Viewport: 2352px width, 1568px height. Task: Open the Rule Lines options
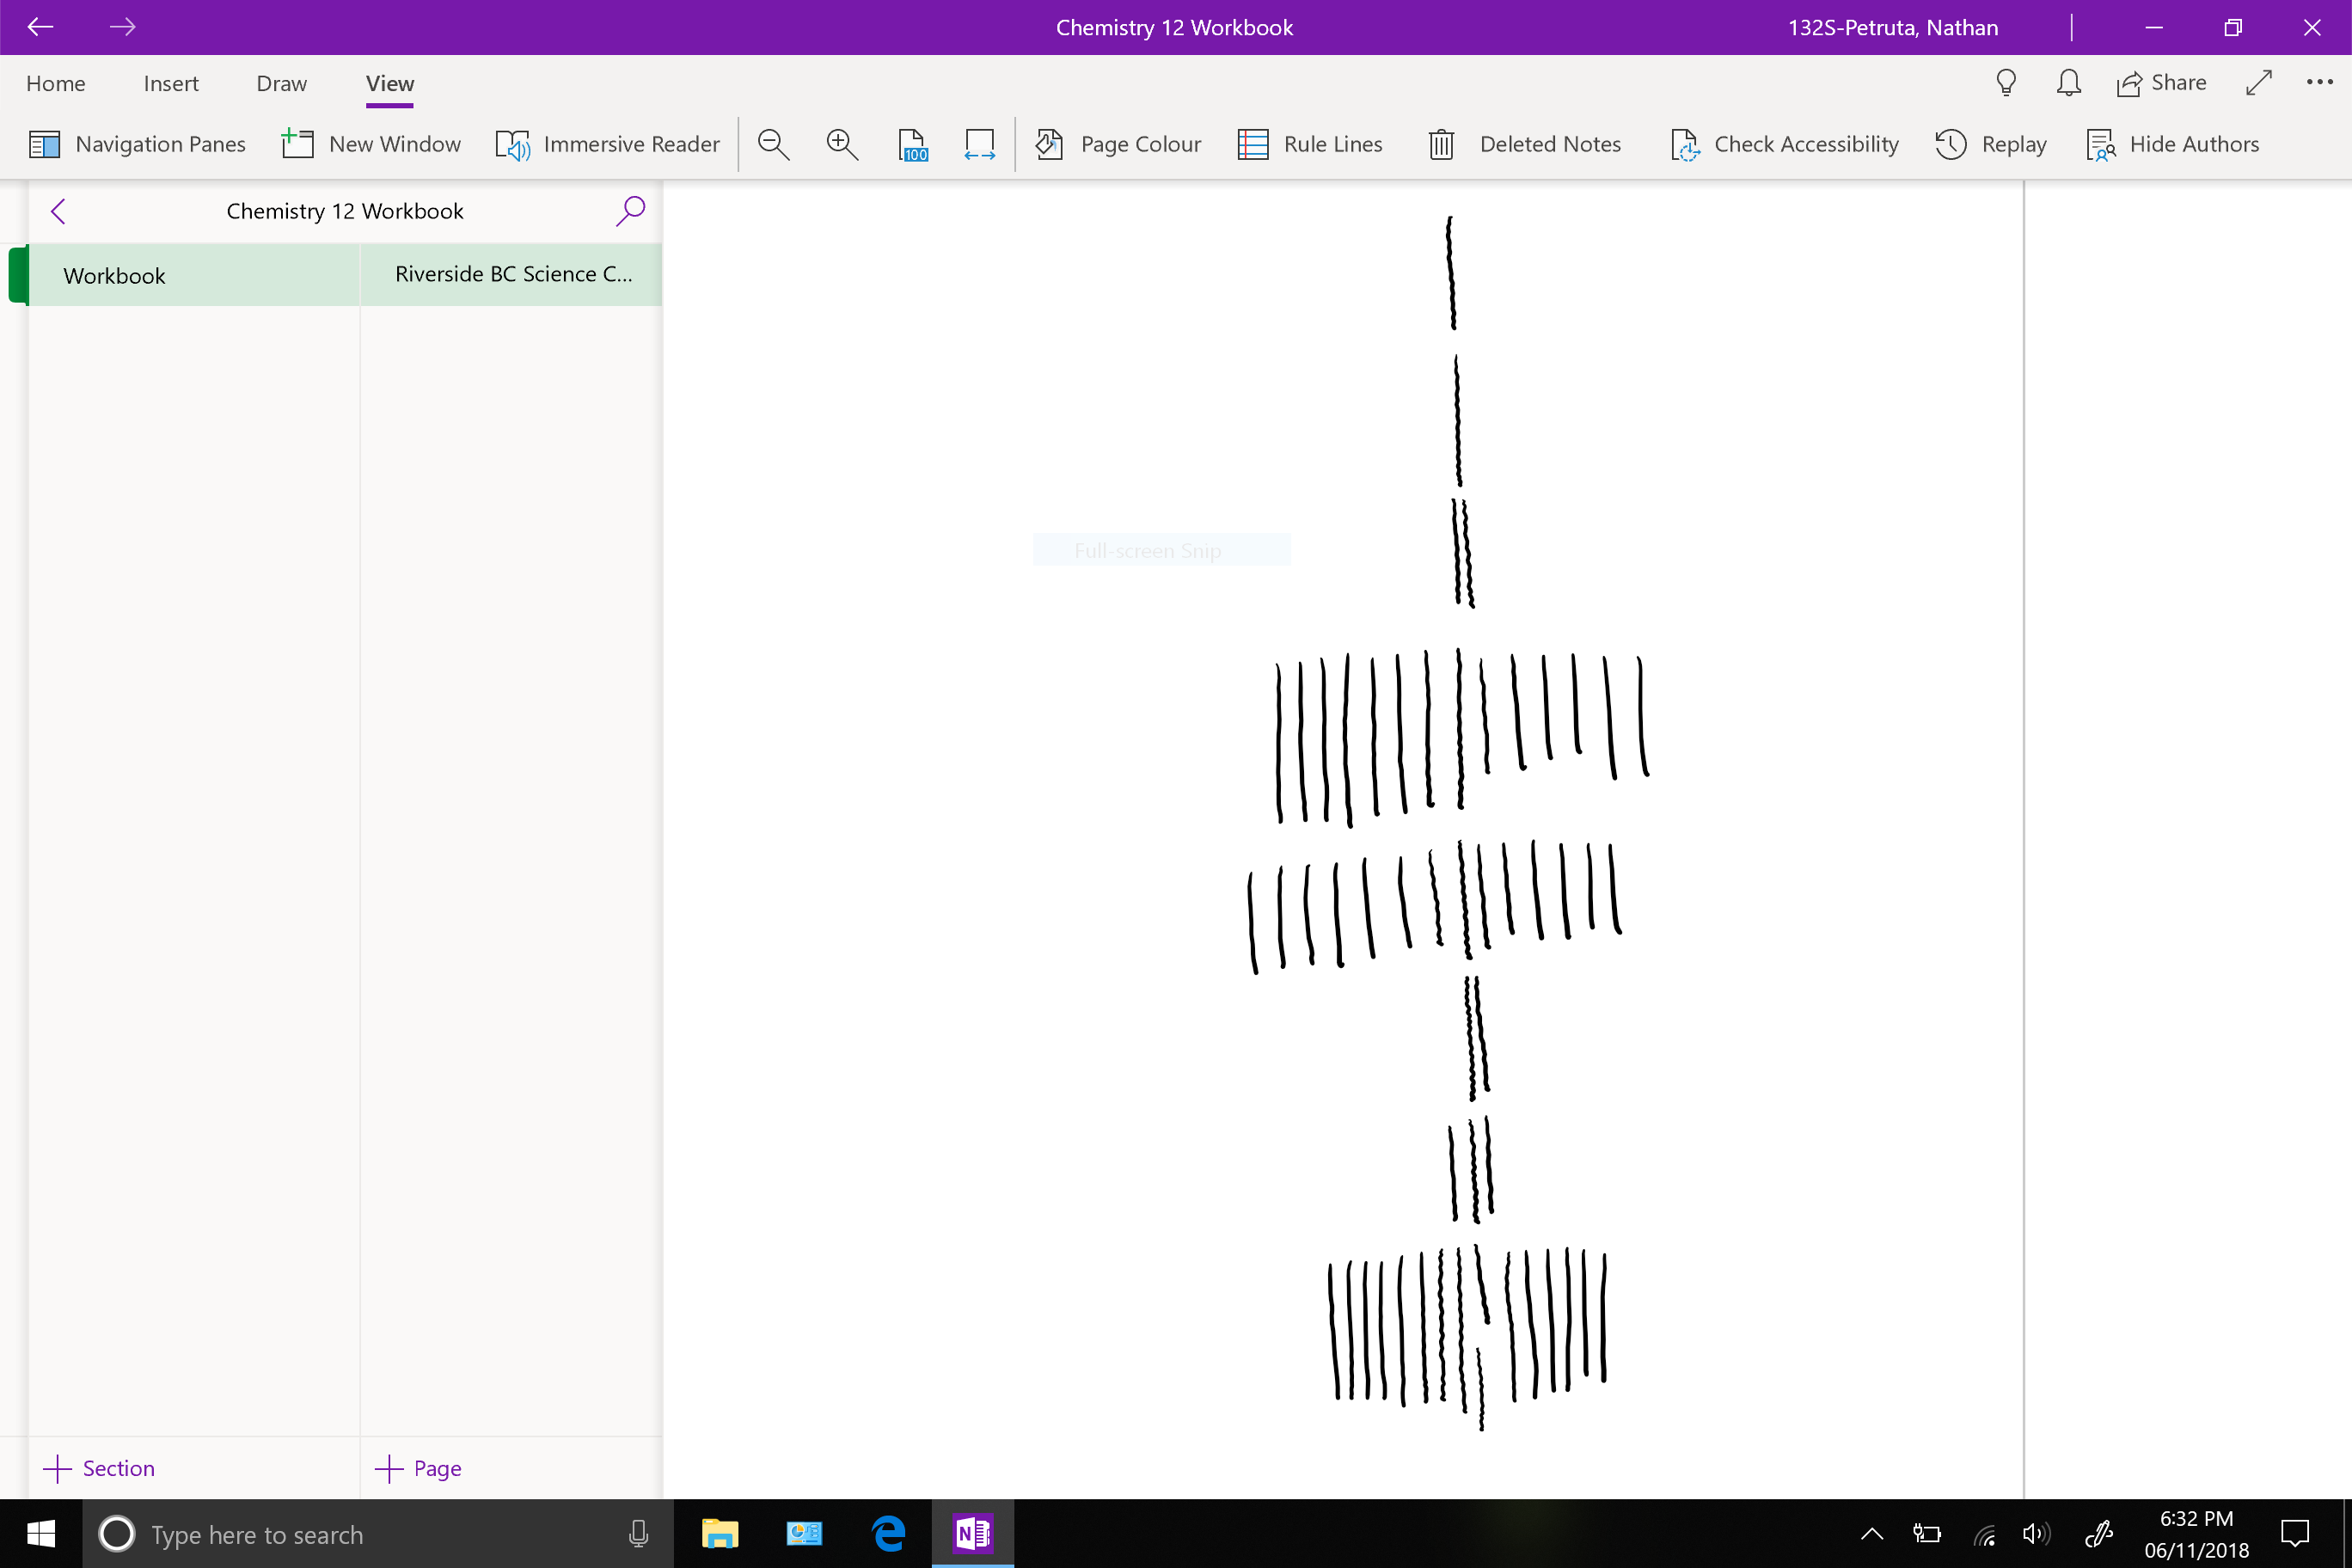point(1310,145)
